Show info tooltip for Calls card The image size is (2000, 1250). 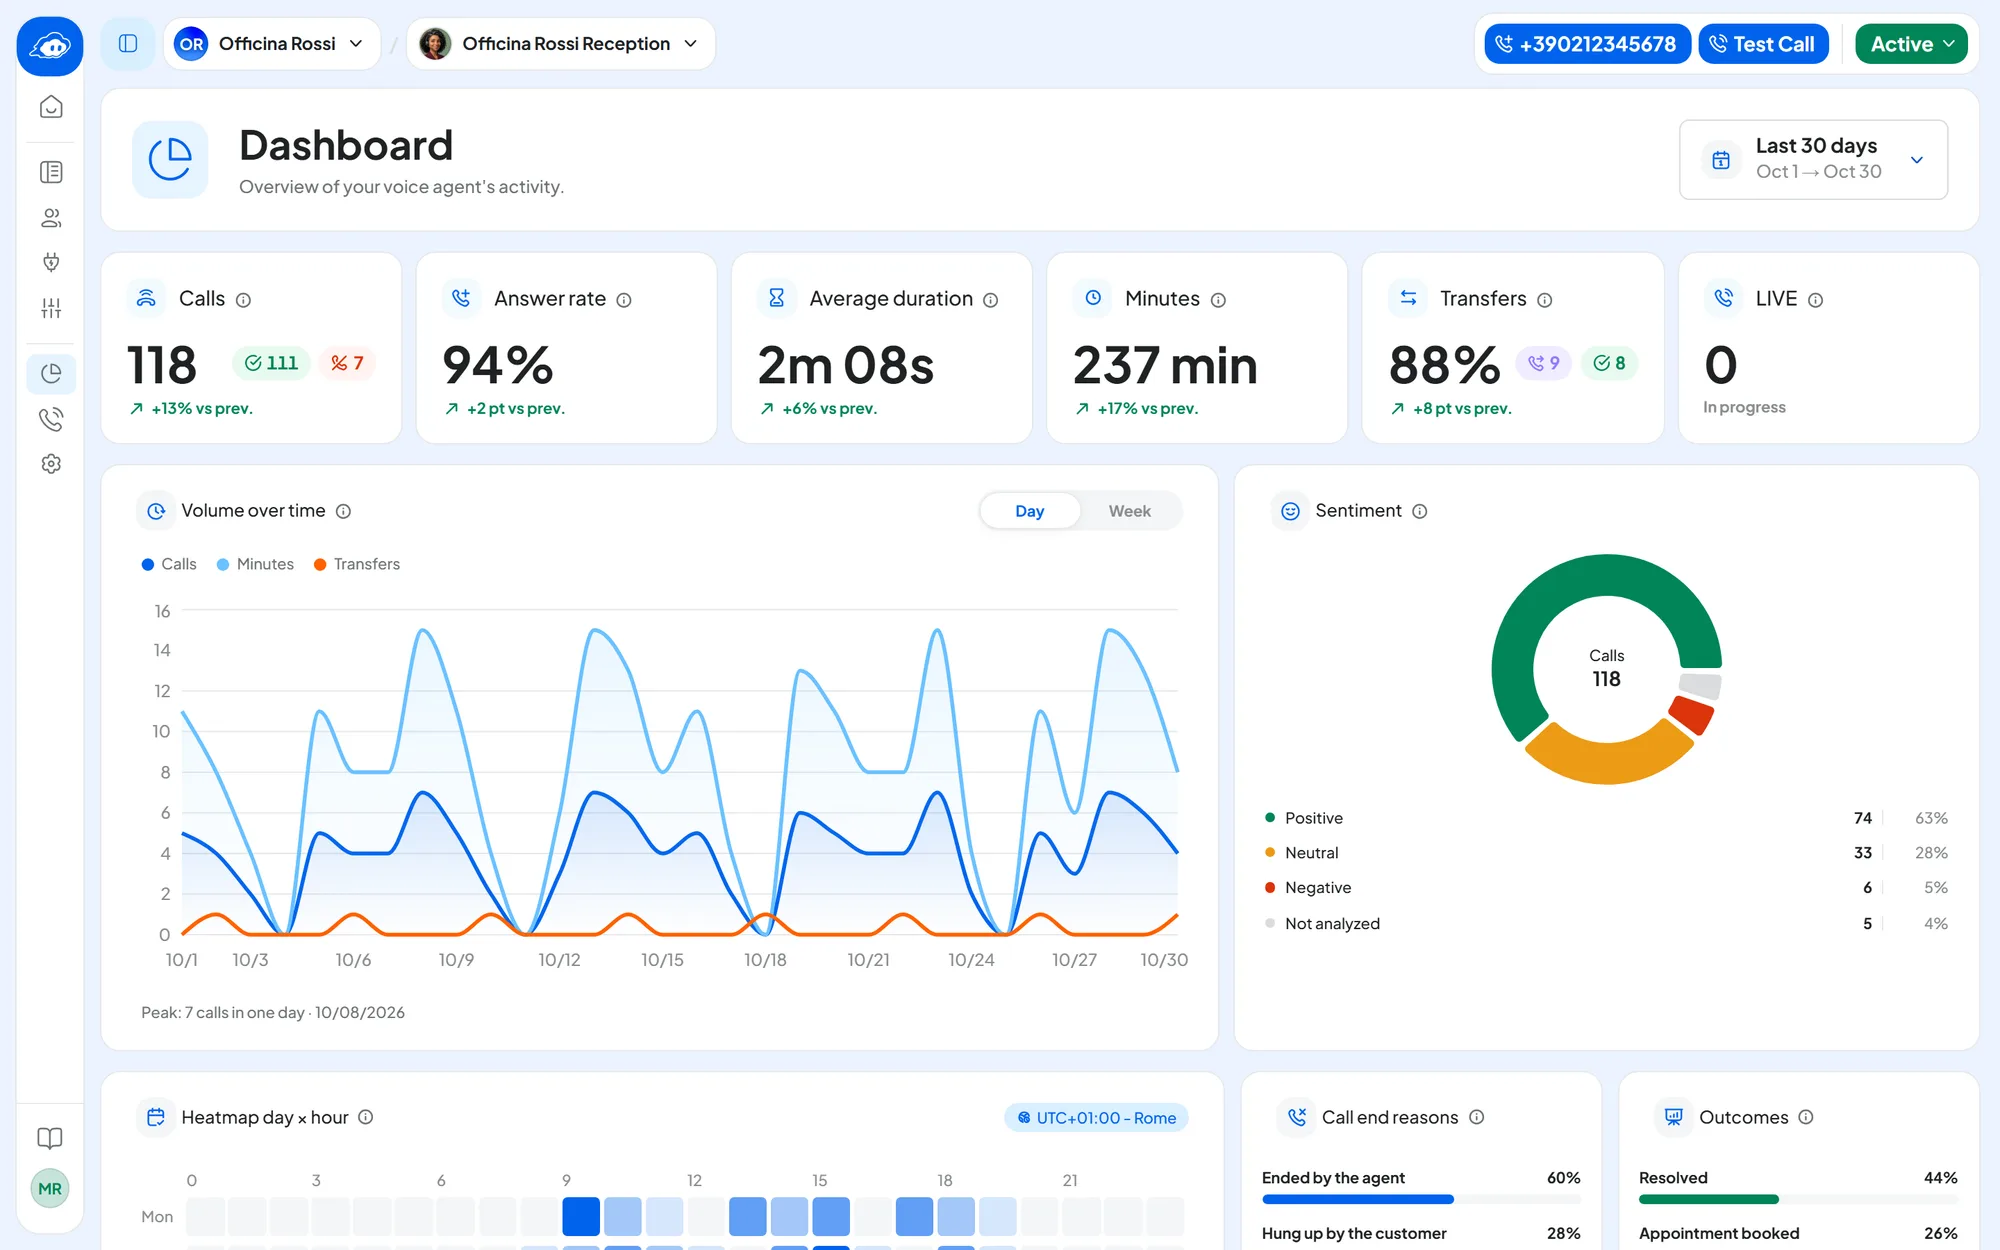243,300
